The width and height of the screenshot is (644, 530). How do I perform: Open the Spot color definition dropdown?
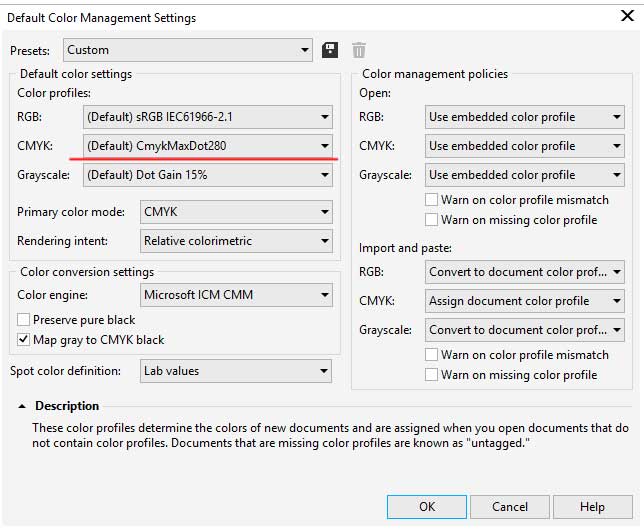[236, 371]
